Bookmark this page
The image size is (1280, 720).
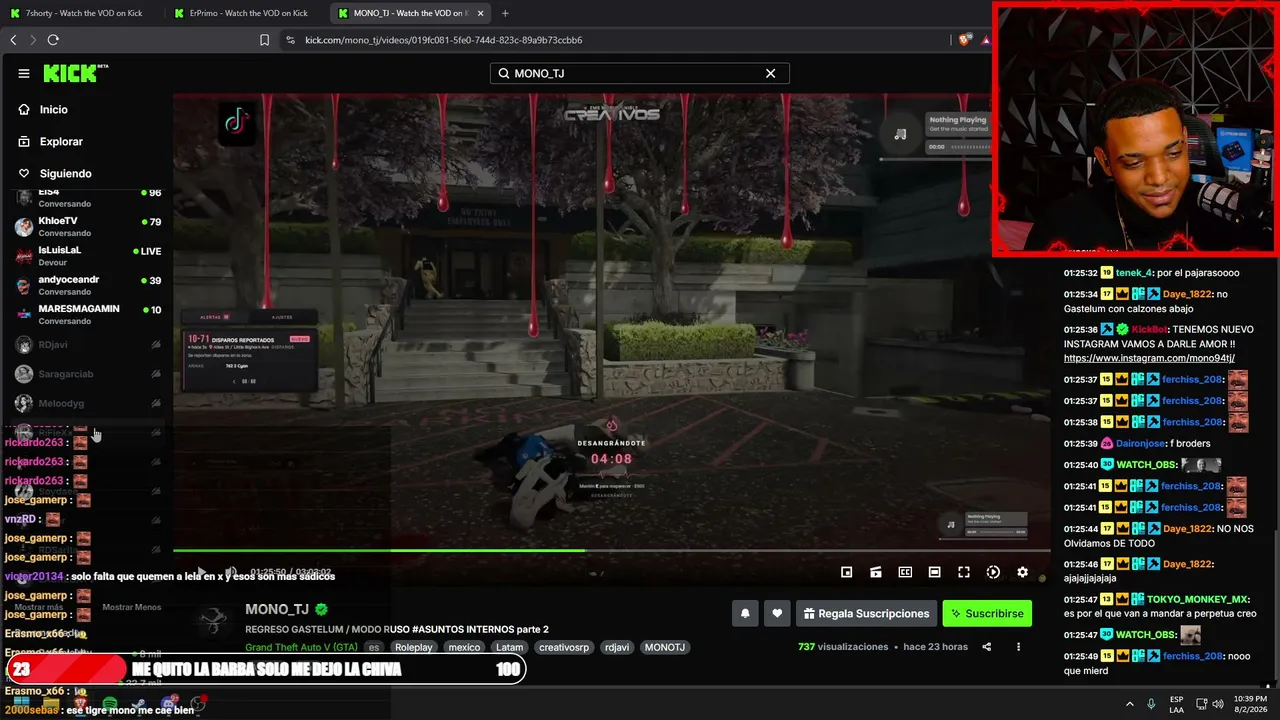(x=264, y=40)
